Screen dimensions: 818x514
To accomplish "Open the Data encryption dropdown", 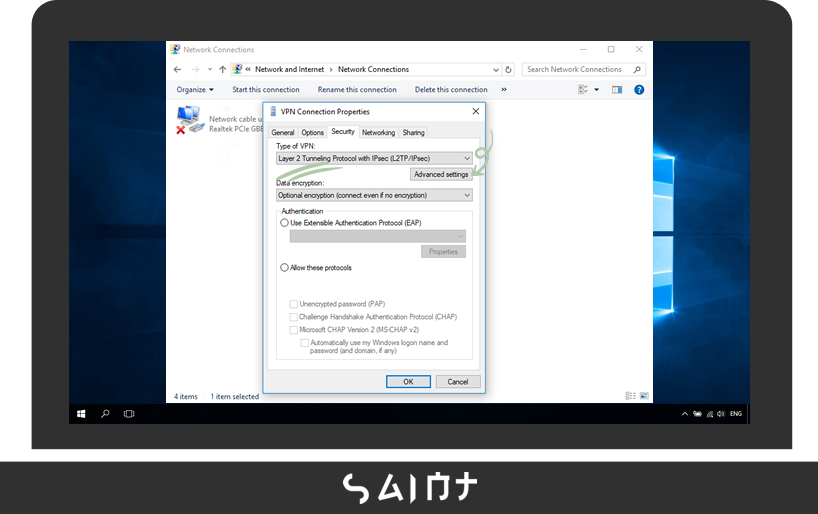I will coord(374,195).
